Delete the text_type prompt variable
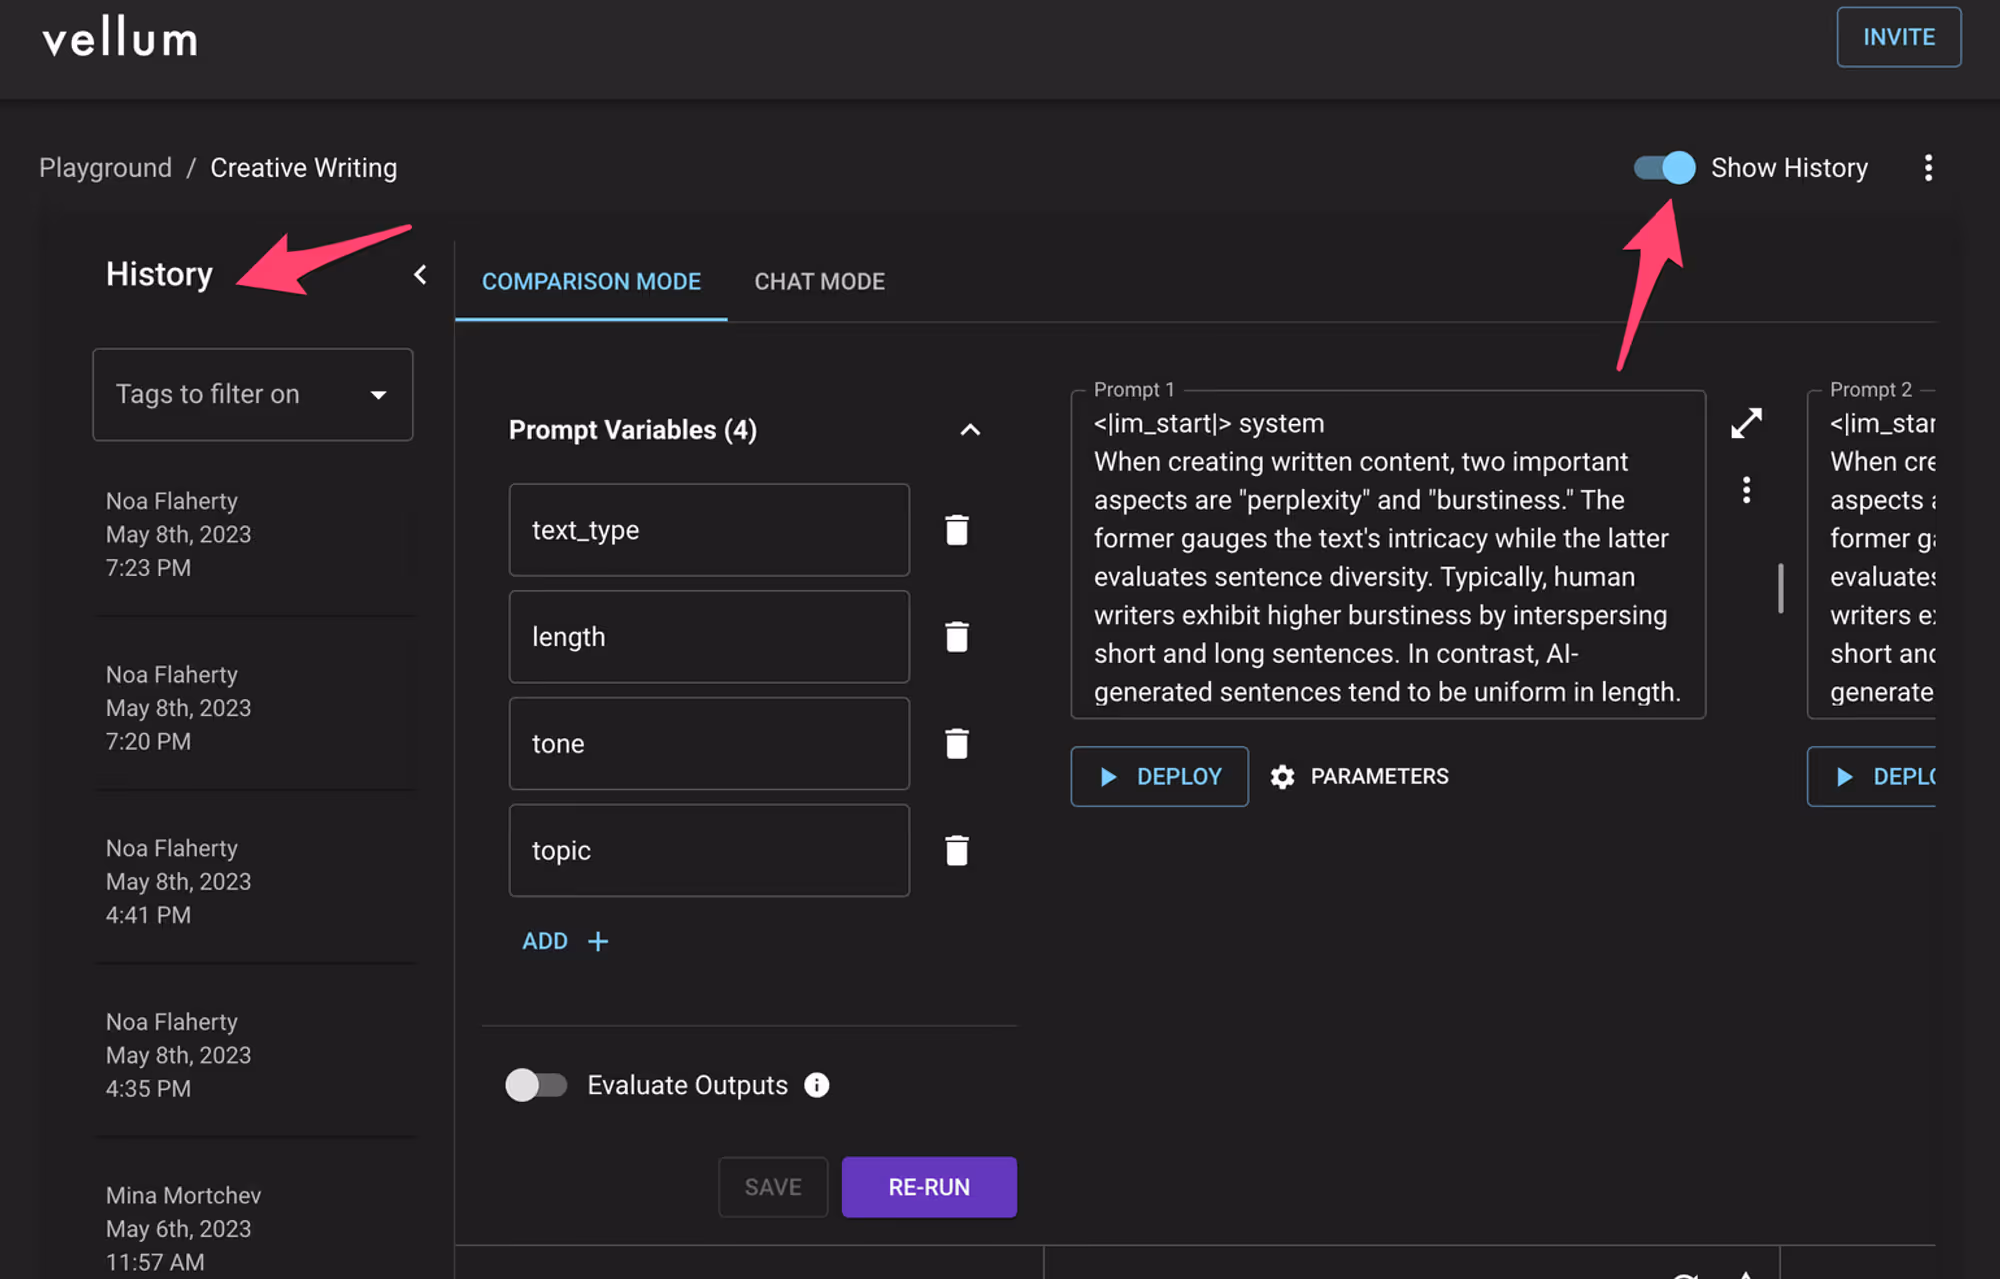2000x1279 pixels. pyautogui.click(x=957, y=530)
